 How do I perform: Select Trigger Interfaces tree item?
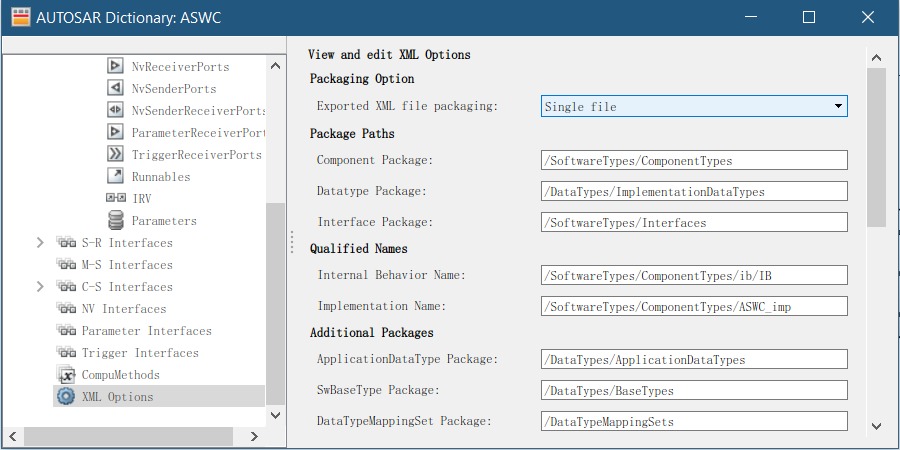pos(140,353)
